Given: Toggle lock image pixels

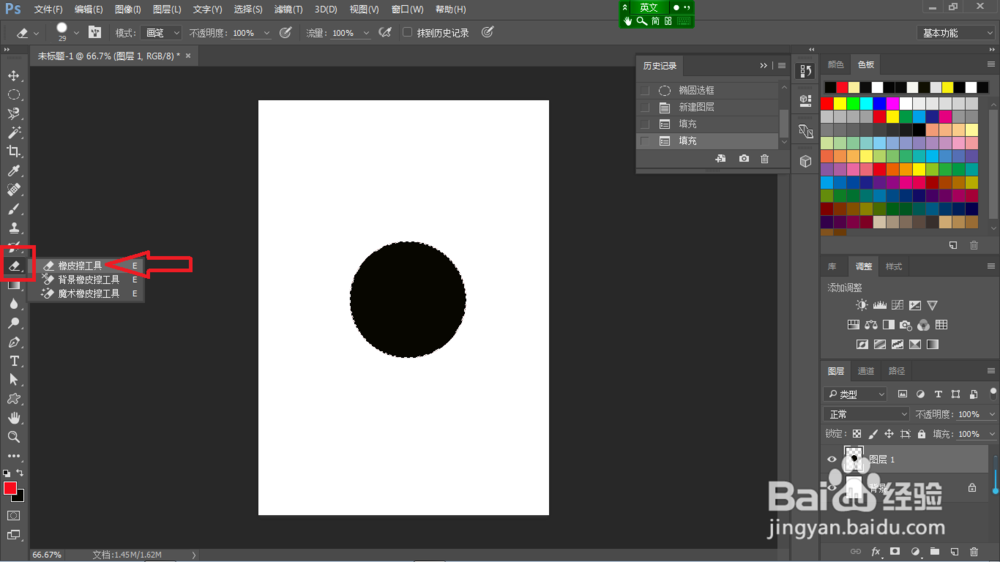Looking at the screenshot, I should pos(873,434).
